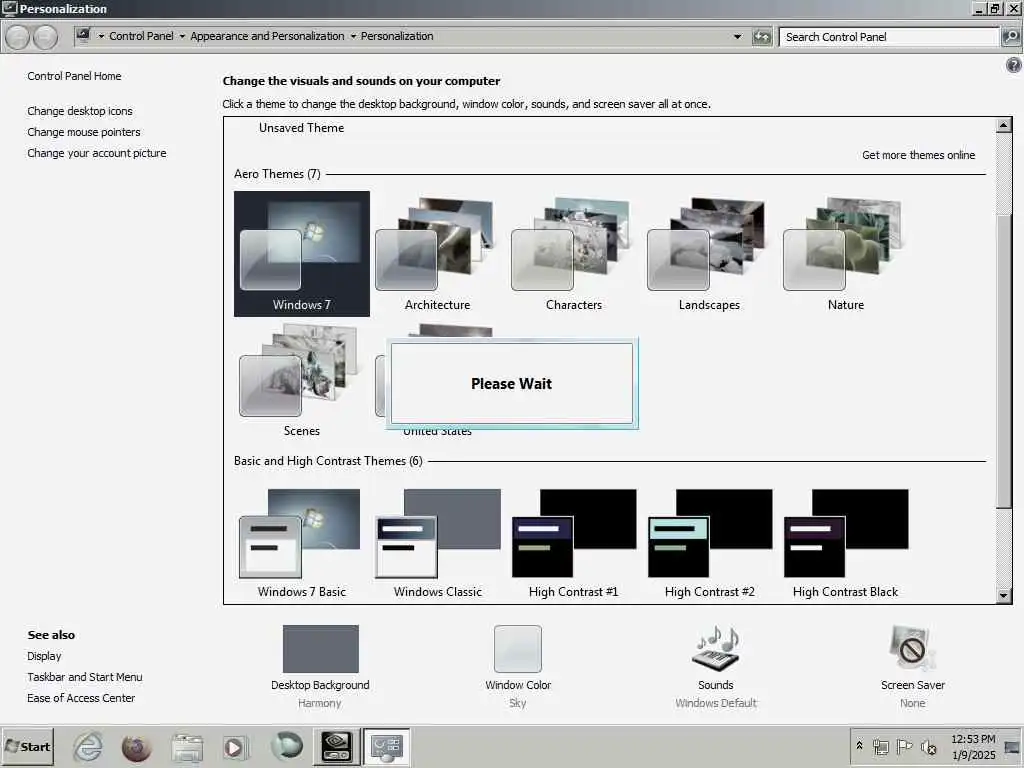The height and width of the screenshot is (768, 1024).
Task: Expand Appearance and Personalization breadcrumb arrow
Action: (353, 37)
